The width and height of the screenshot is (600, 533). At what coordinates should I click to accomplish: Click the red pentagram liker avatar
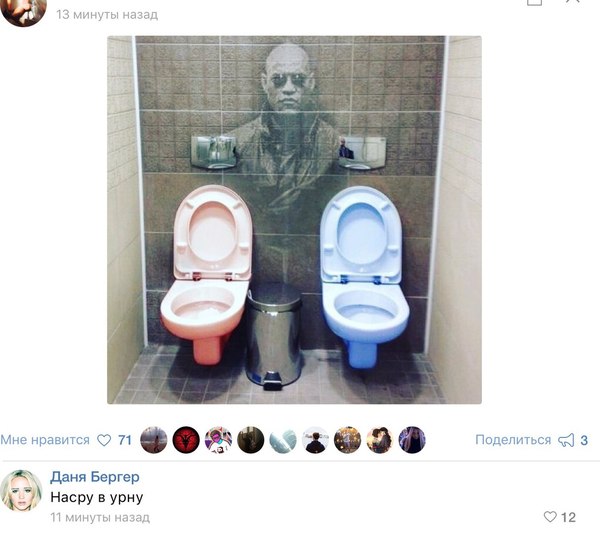[x=186, y=440]
